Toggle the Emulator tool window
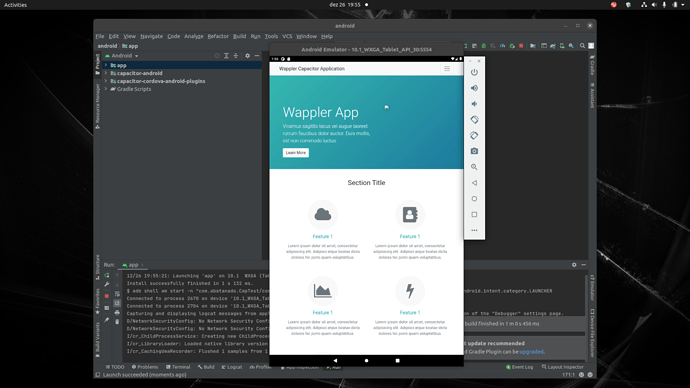Screen dimensions: 690x388 coord(592,288)
